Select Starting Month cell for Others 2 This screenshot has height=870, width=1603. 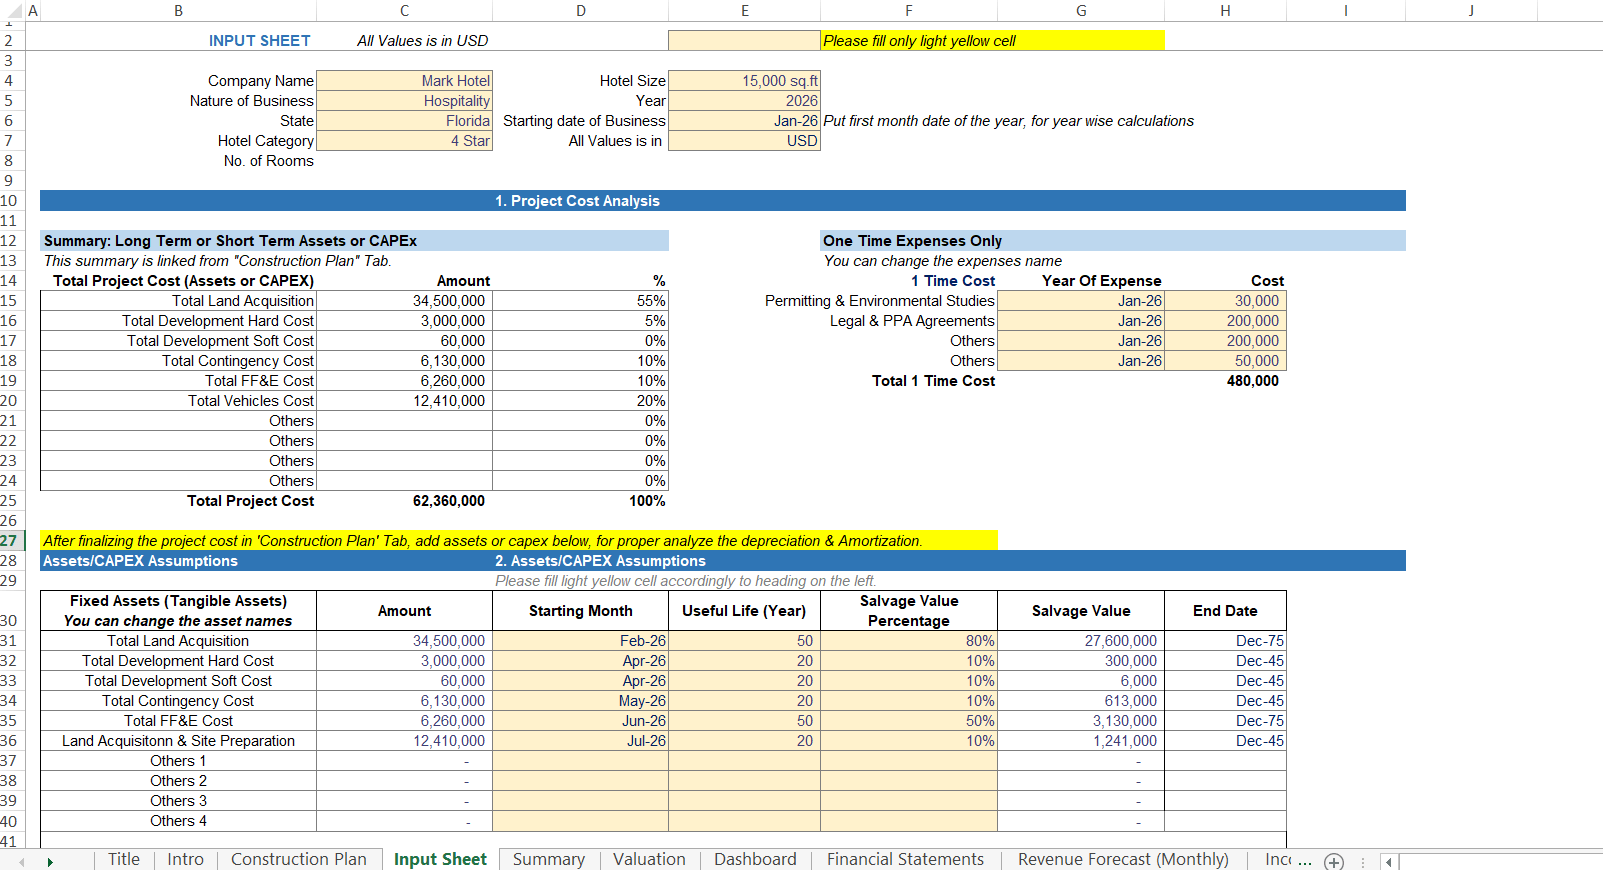pos(580,781)
